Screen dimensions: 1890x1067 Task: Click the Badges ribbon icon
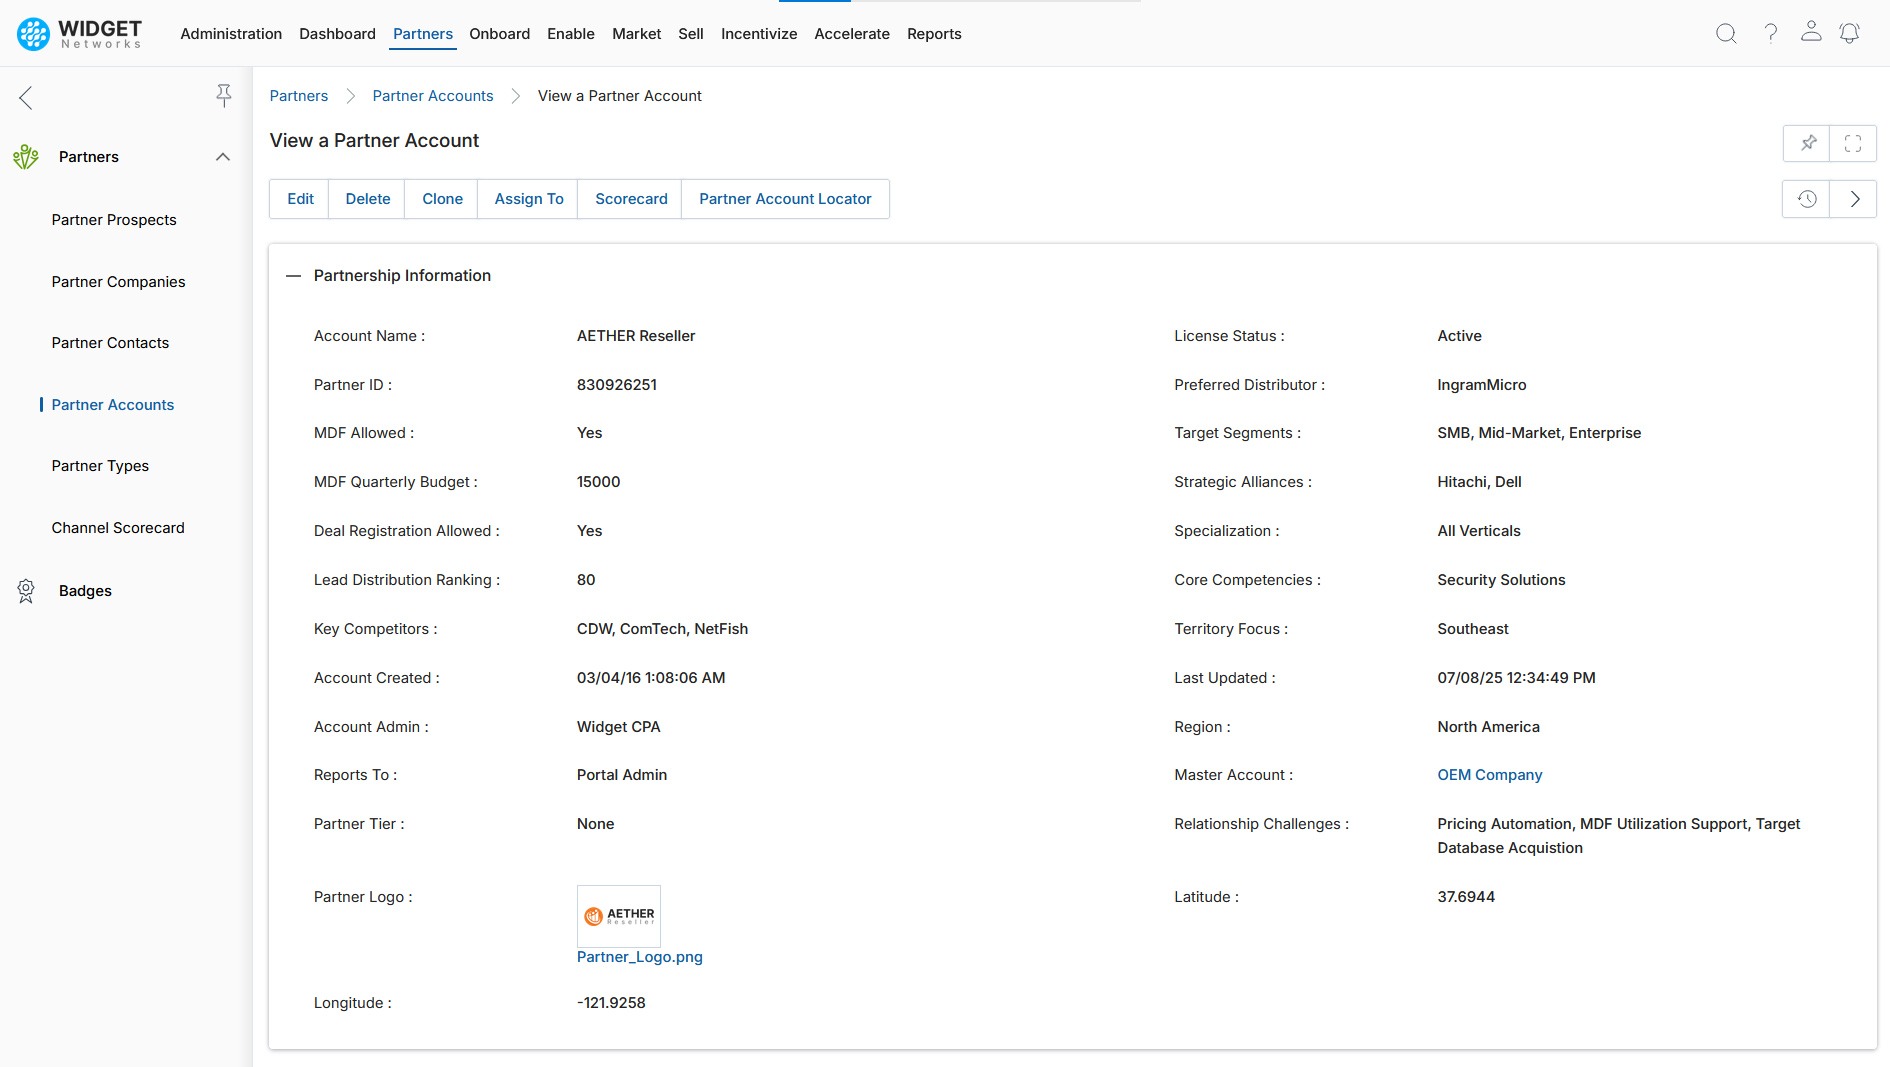pos(26,591)
